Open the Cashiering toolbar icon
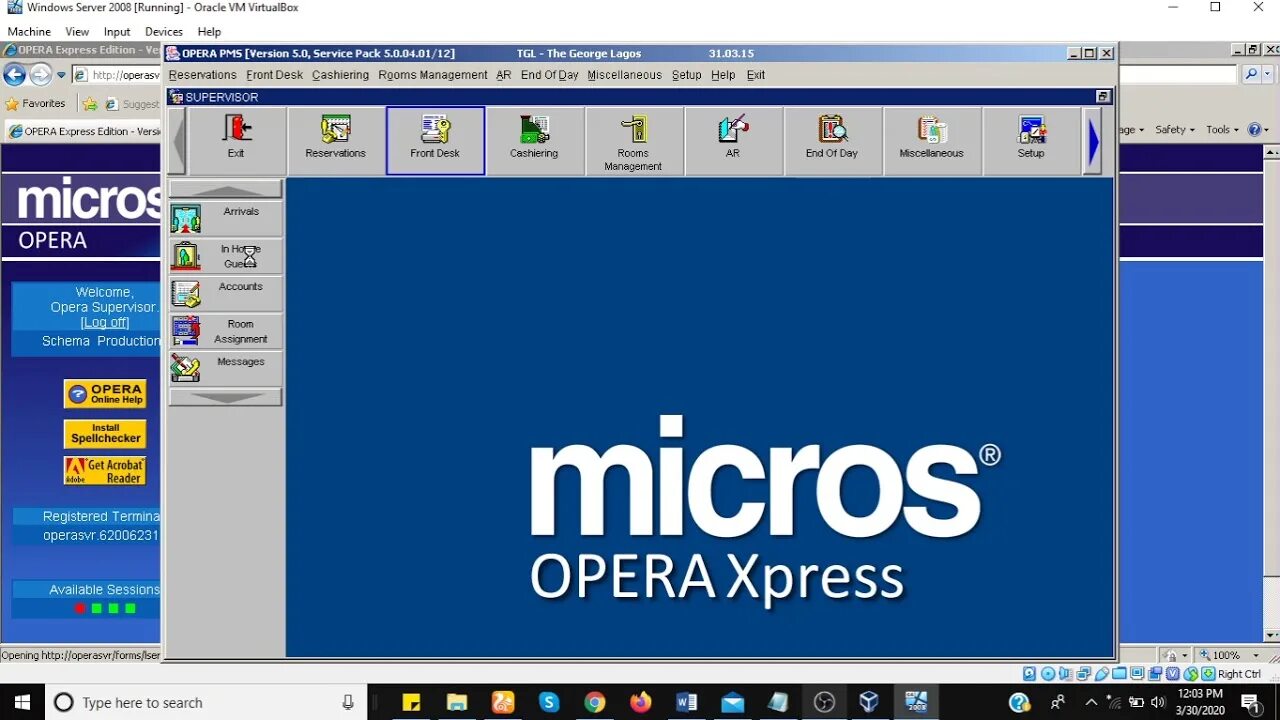 pyautogui.click(x=534, y=141)
